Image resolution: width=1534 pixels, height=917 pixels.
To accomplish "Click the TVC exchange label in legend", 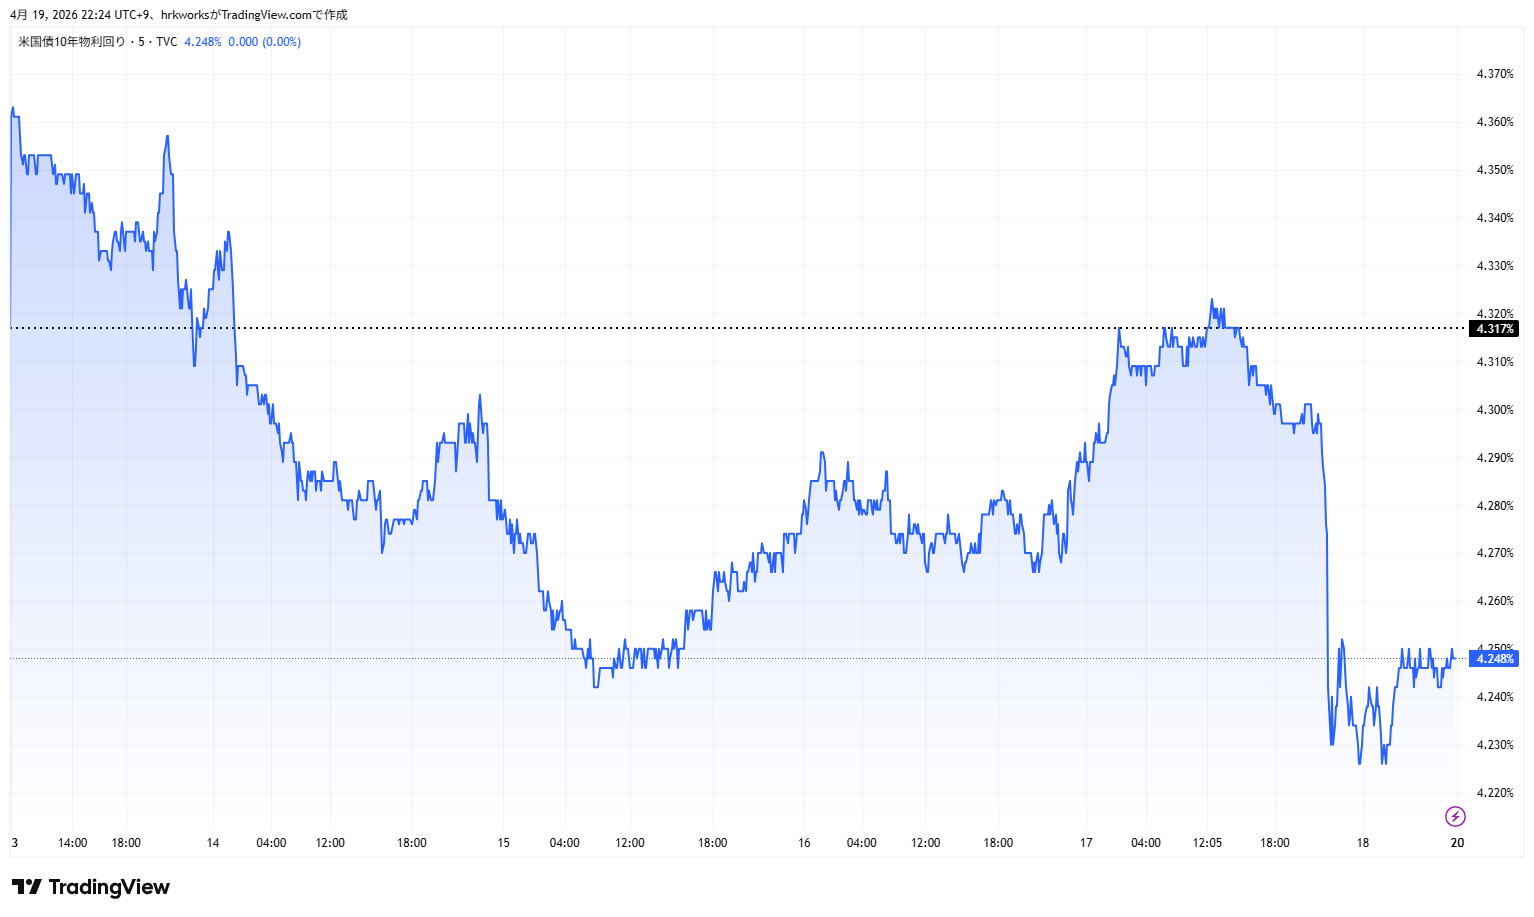I will [x=166, y=42].
